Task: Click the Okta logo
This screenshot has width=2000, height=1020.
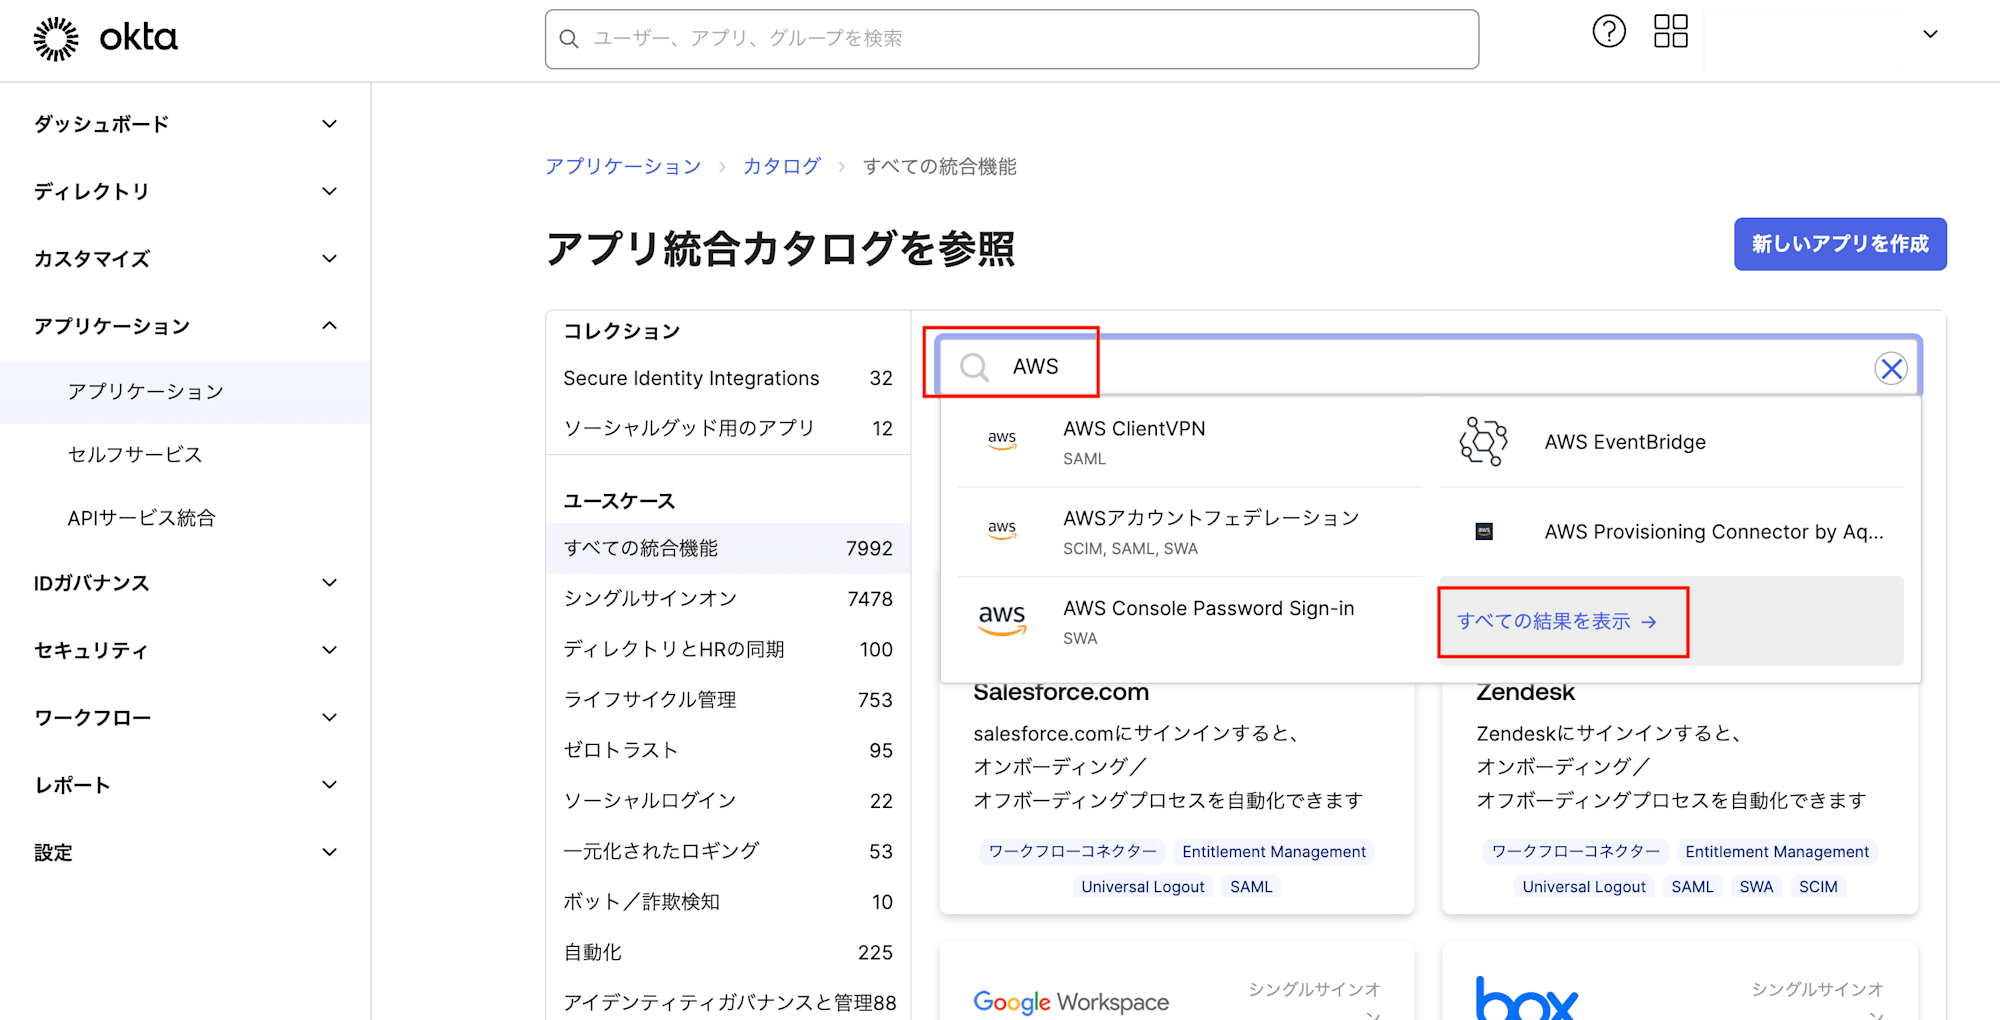Action: point(106,38)
